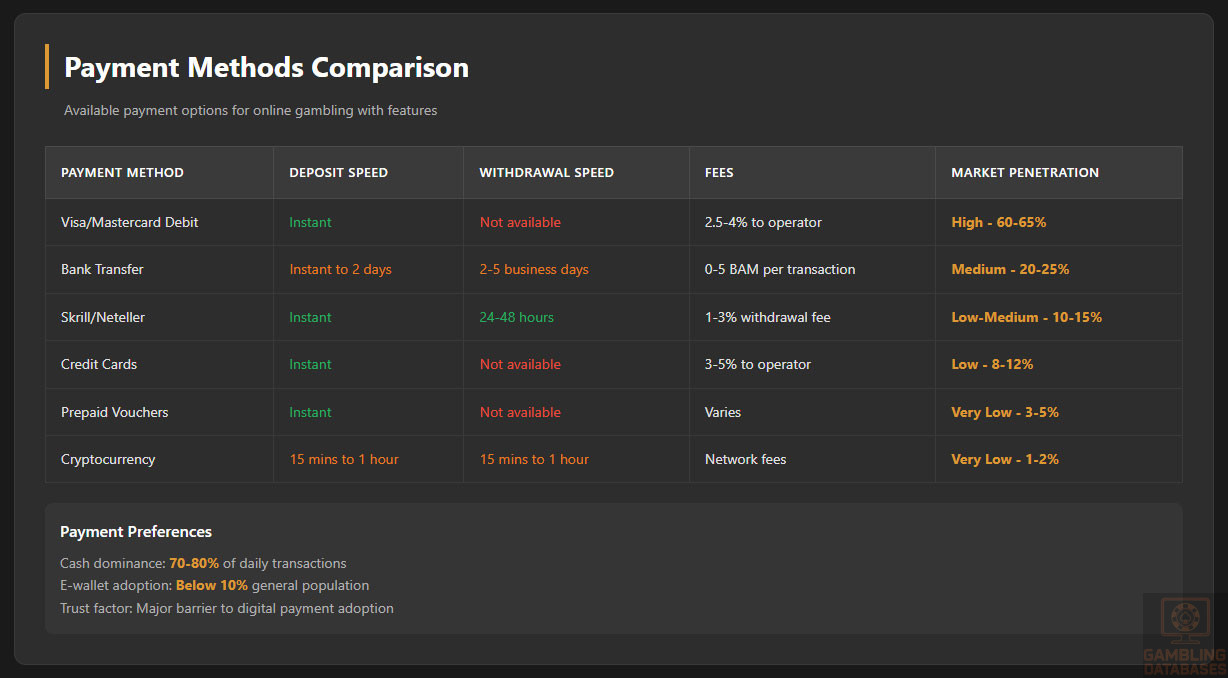This screenshot has width=1228, height=678.
Task: Click the Visa/Mastercard Debit row label
Action: tap(130, 222)
